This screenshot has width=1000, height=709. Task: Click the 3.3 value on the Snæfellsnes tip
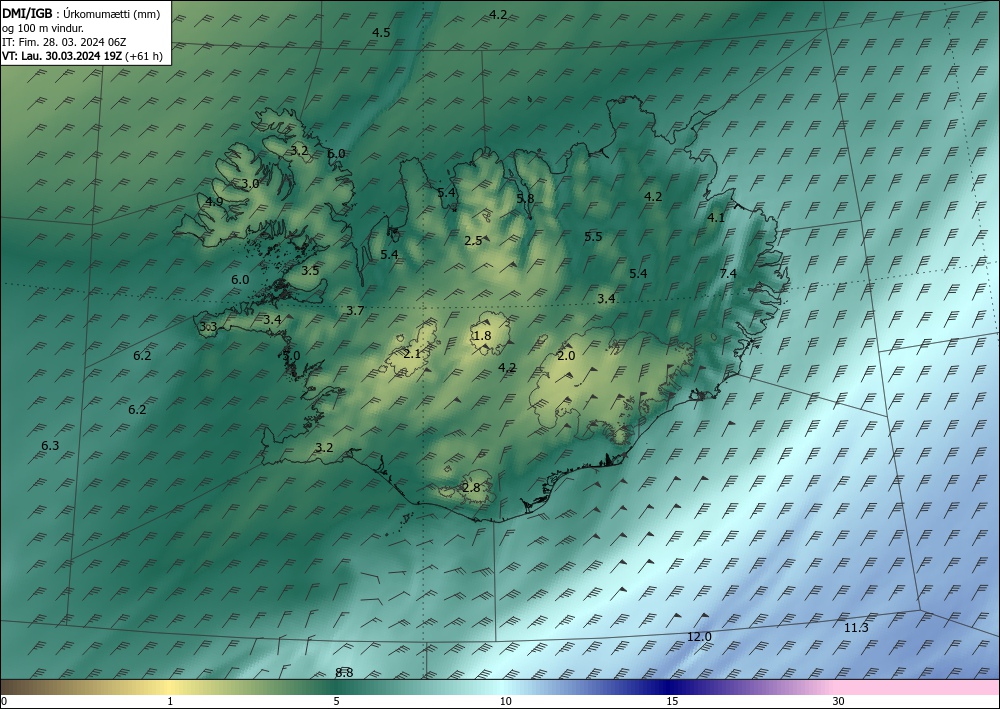(208, 327)
